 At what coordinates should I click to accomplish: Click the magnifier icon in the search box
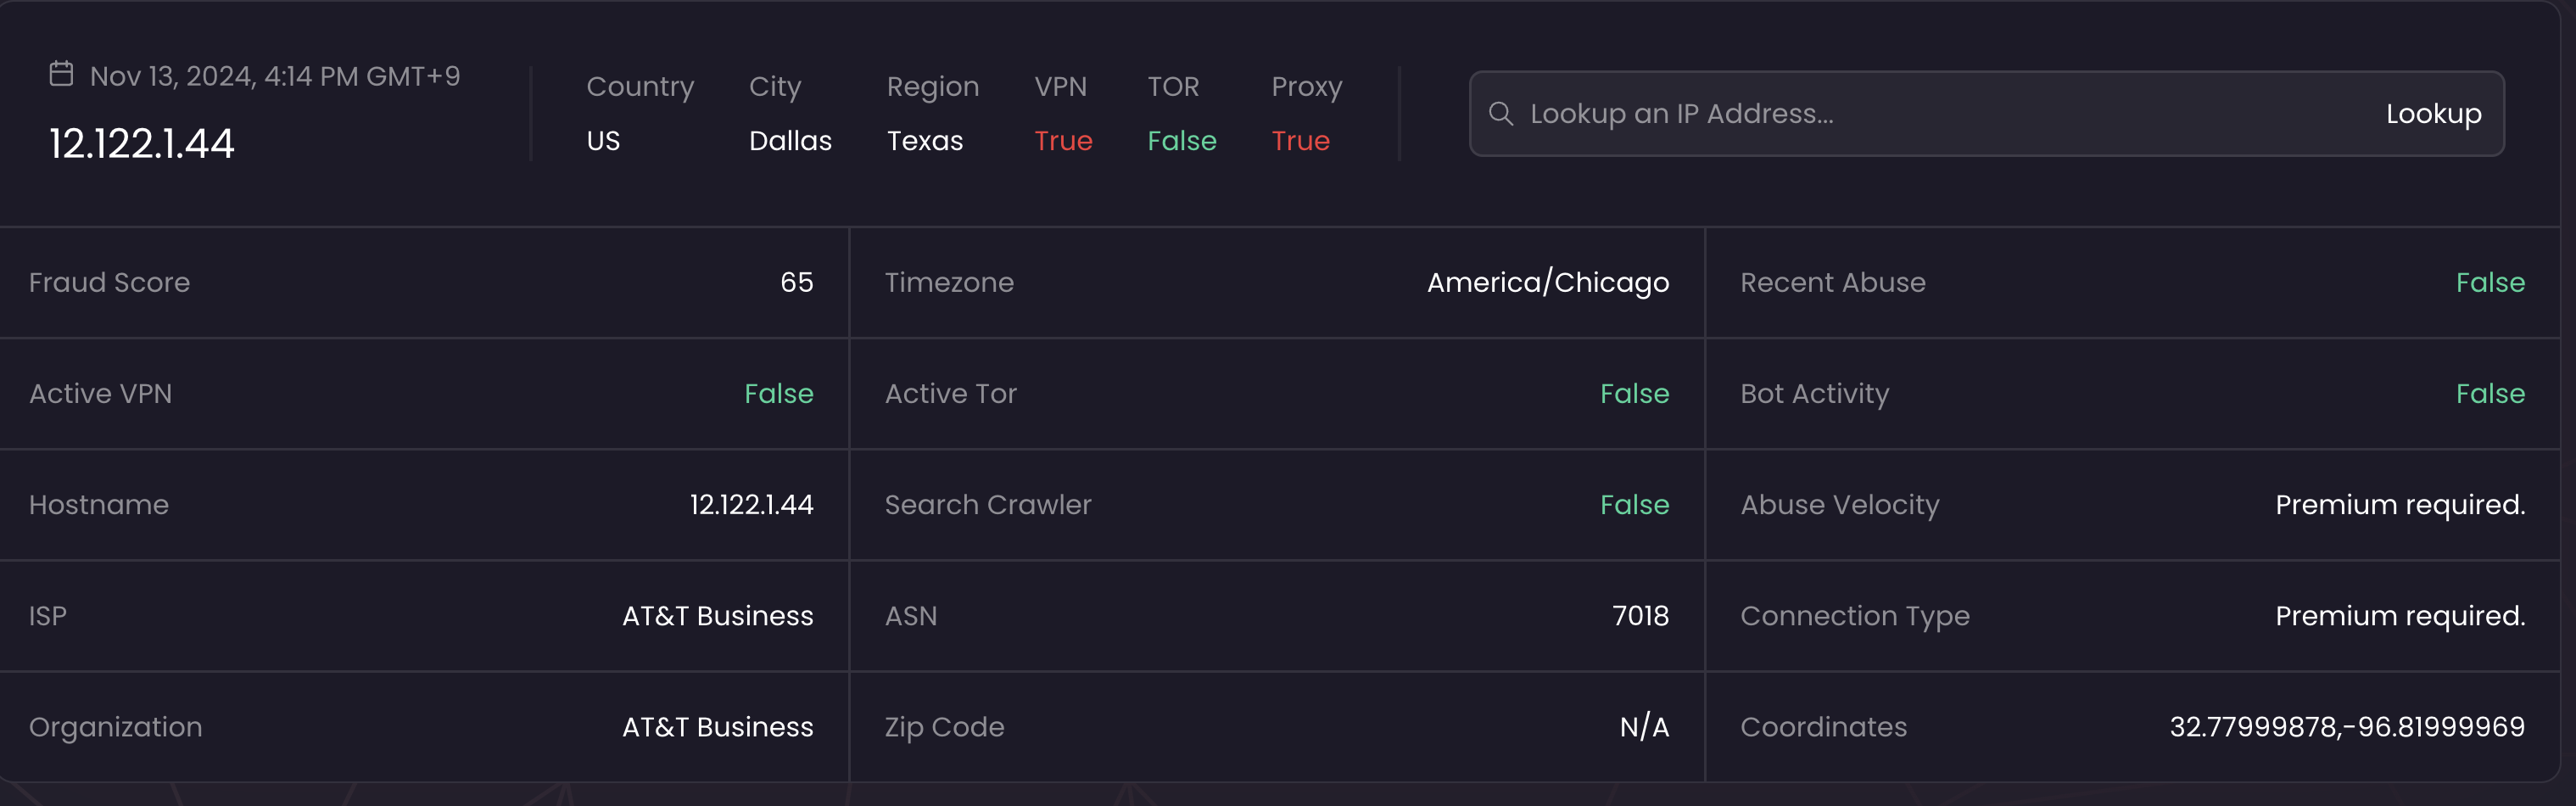(1500, 114)
